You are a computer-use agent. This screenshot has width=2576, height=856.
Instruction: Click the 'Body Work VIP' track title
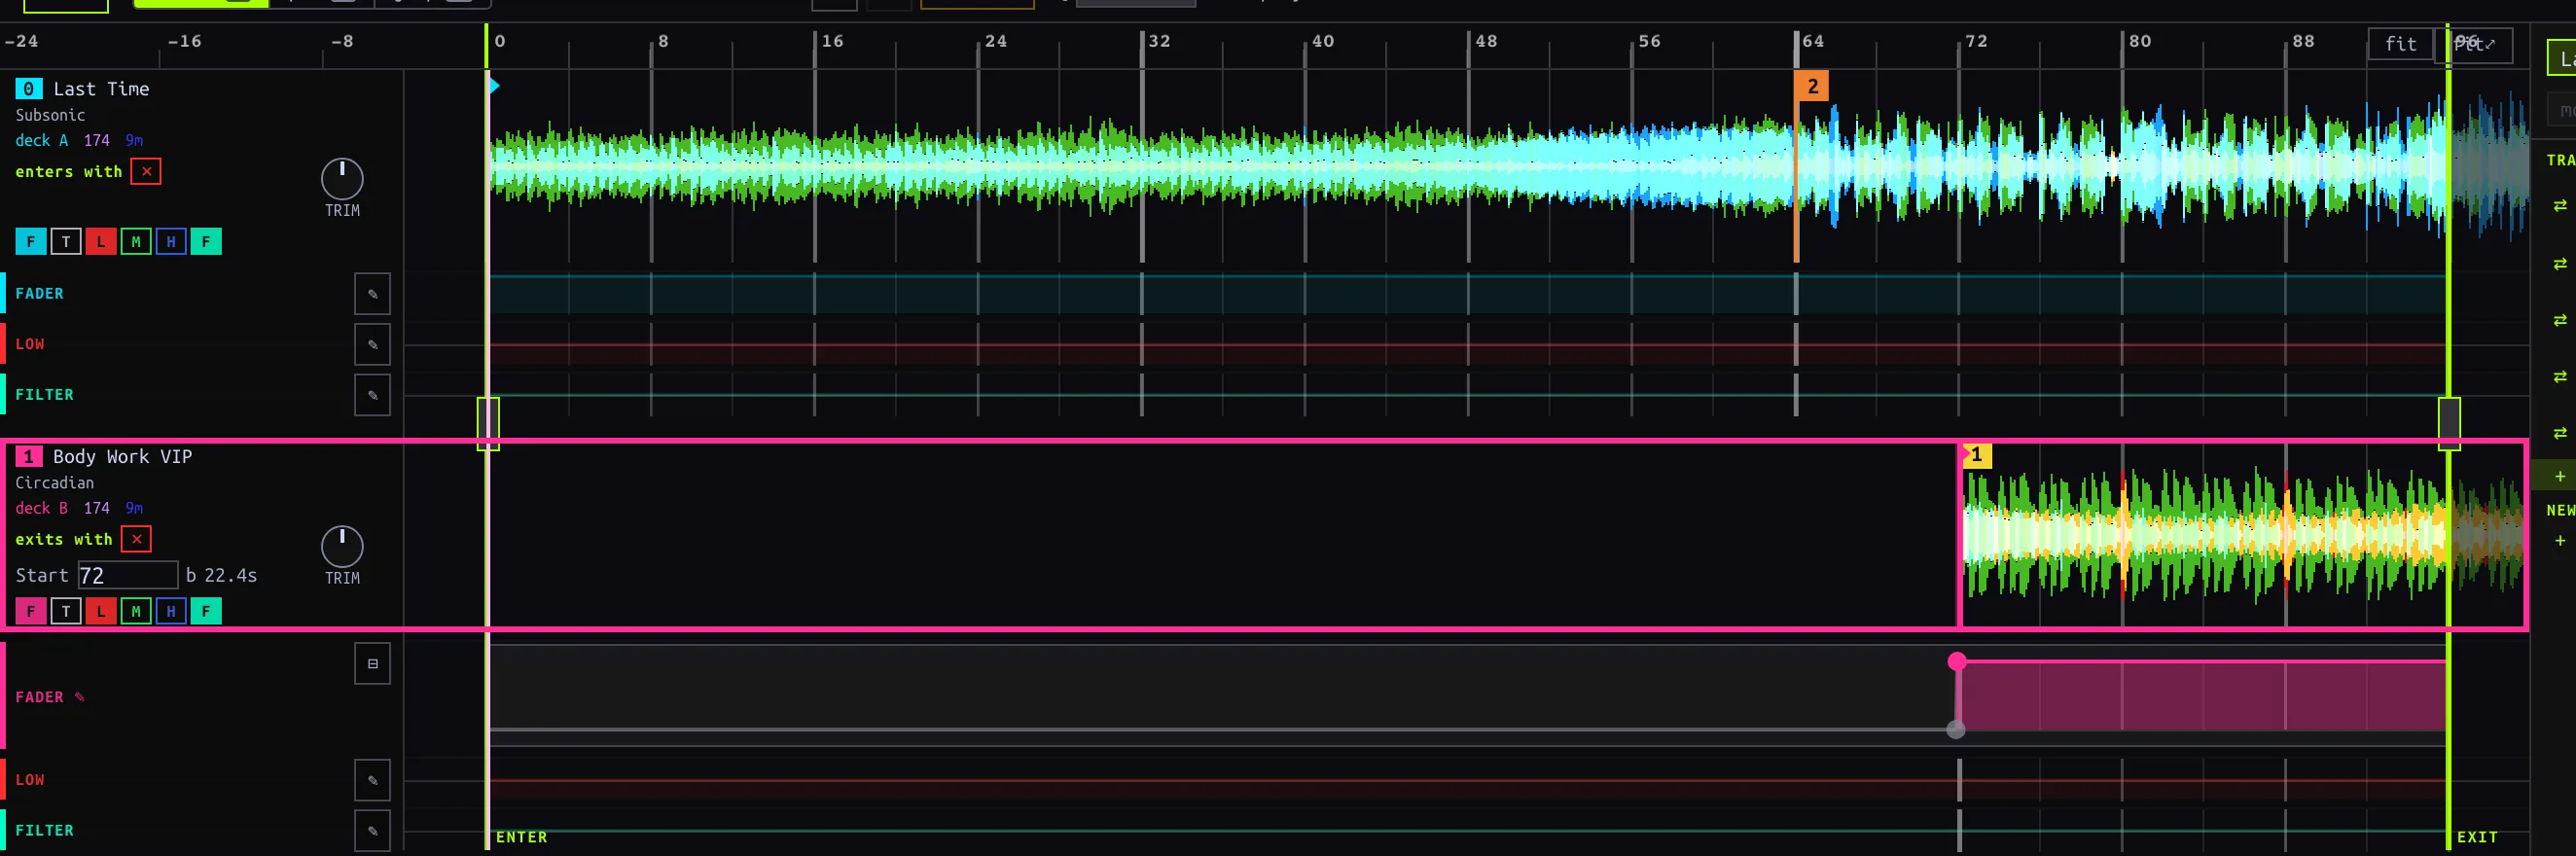122,457
